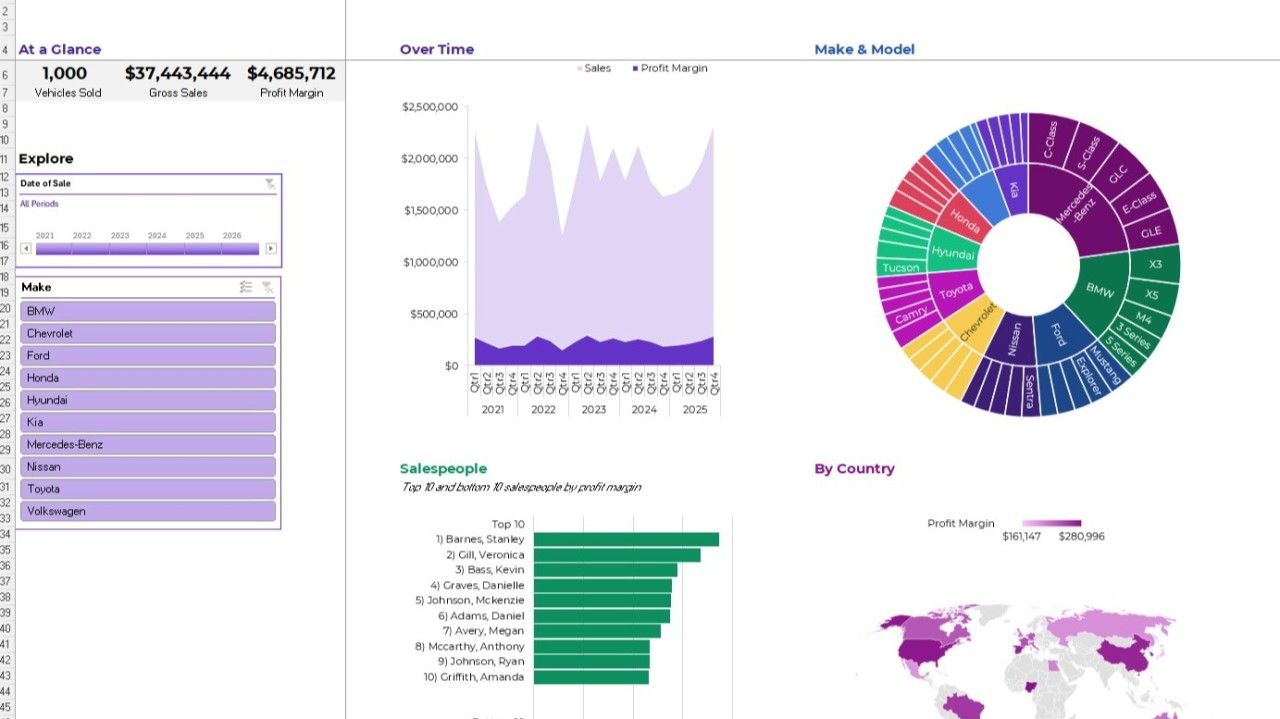The image size is (1280, 719).
Task: Open the All Periods time-level dropdown
Action: point(39,204)
